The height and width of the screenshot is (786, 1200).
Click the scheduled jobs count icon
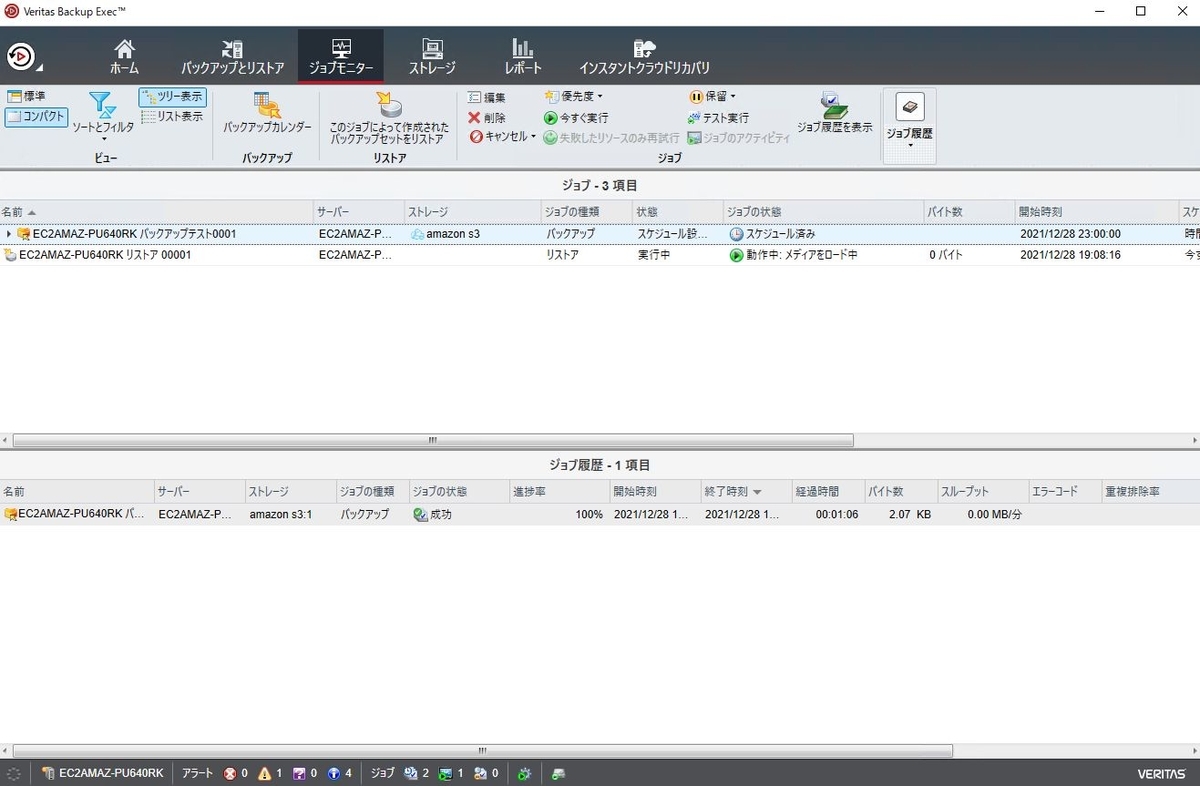pyautogui.click(x=410, y=773)
